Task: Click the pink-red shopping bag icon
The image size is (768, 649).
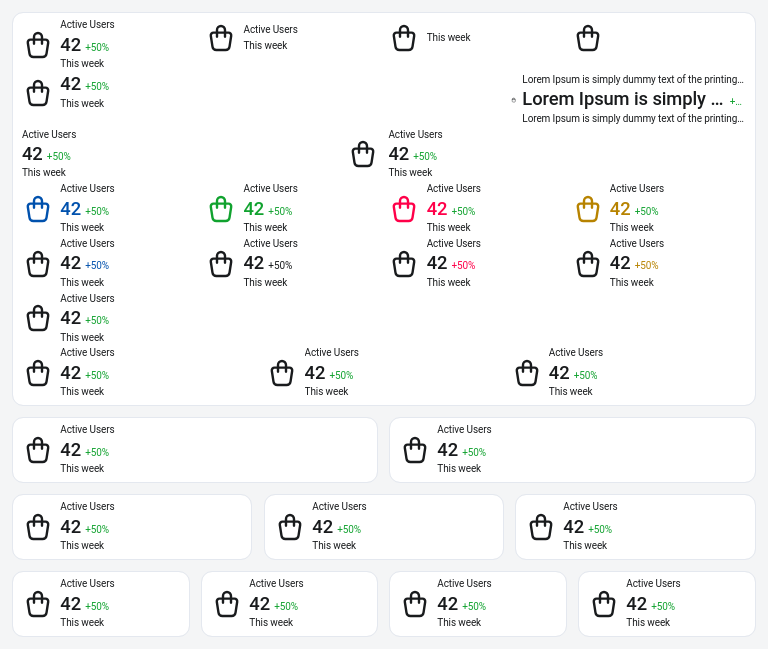Action: click(404, 209)
